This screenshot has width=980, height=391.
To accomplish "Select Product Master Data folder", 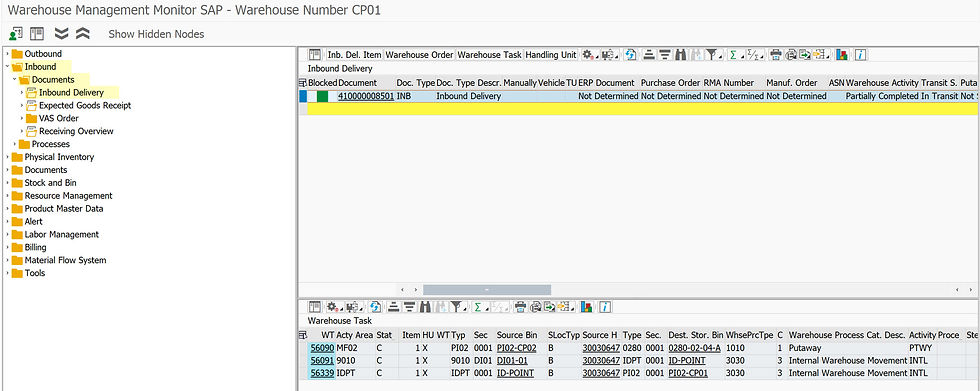I will [64, 209].
